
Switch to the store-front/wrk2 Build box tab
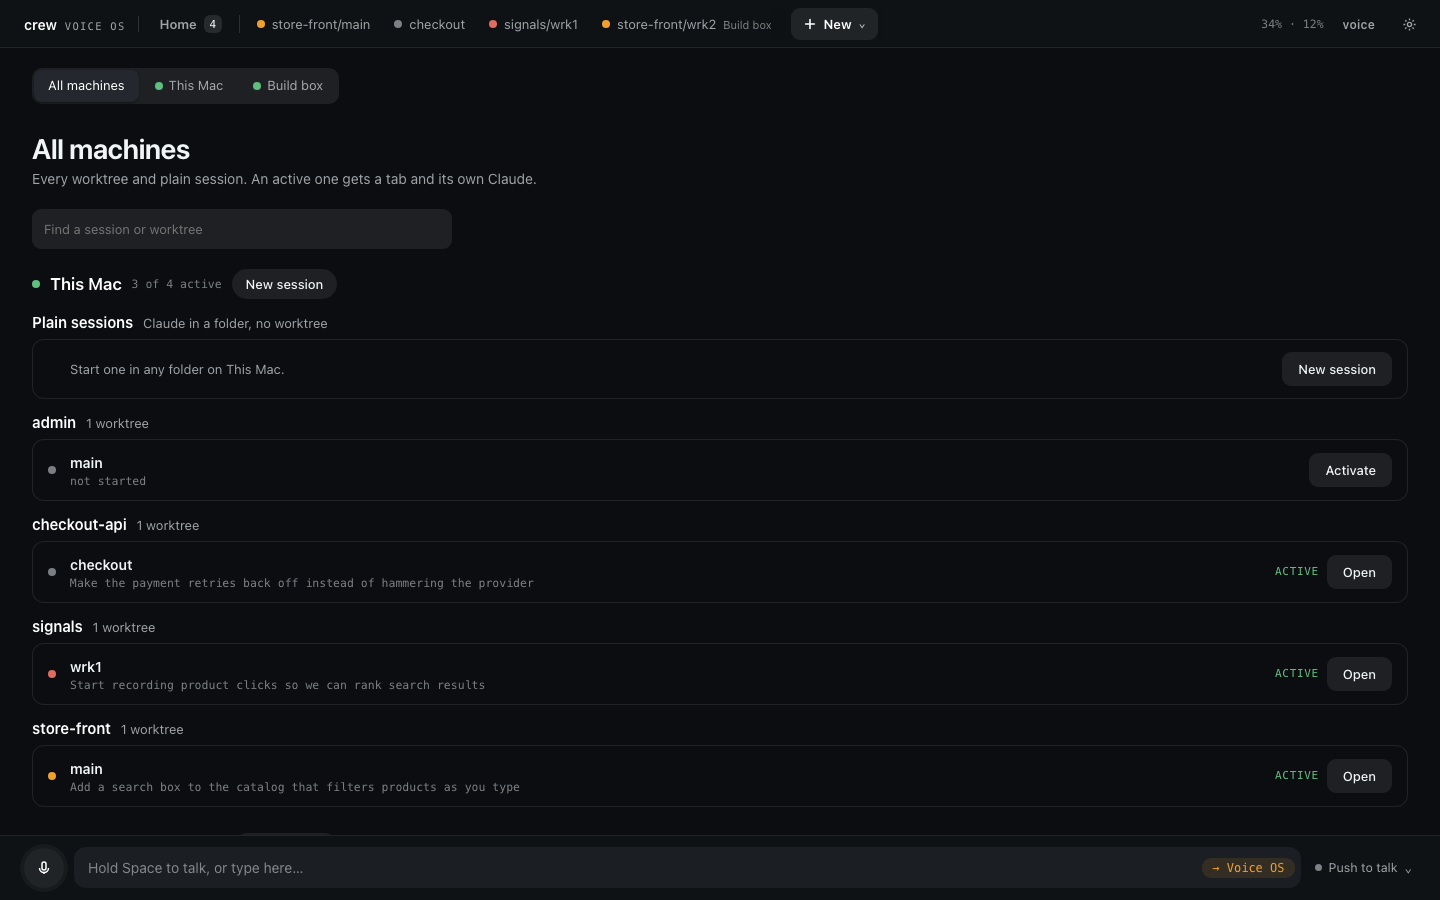(686, 24)
